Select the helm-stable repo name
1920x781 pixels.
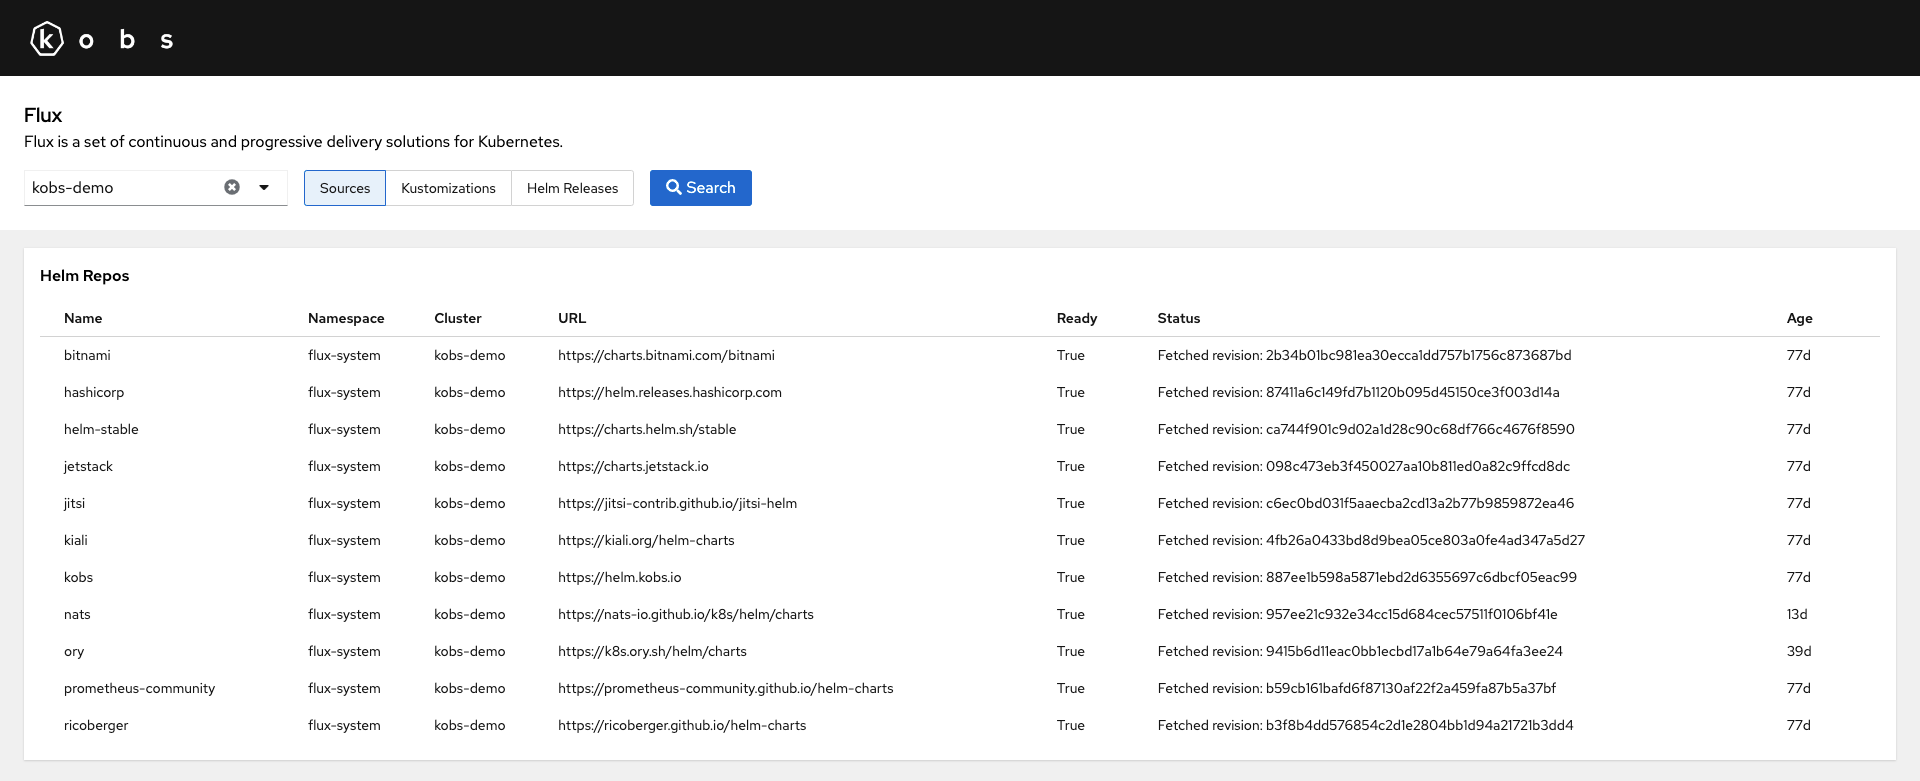point(101,429)
